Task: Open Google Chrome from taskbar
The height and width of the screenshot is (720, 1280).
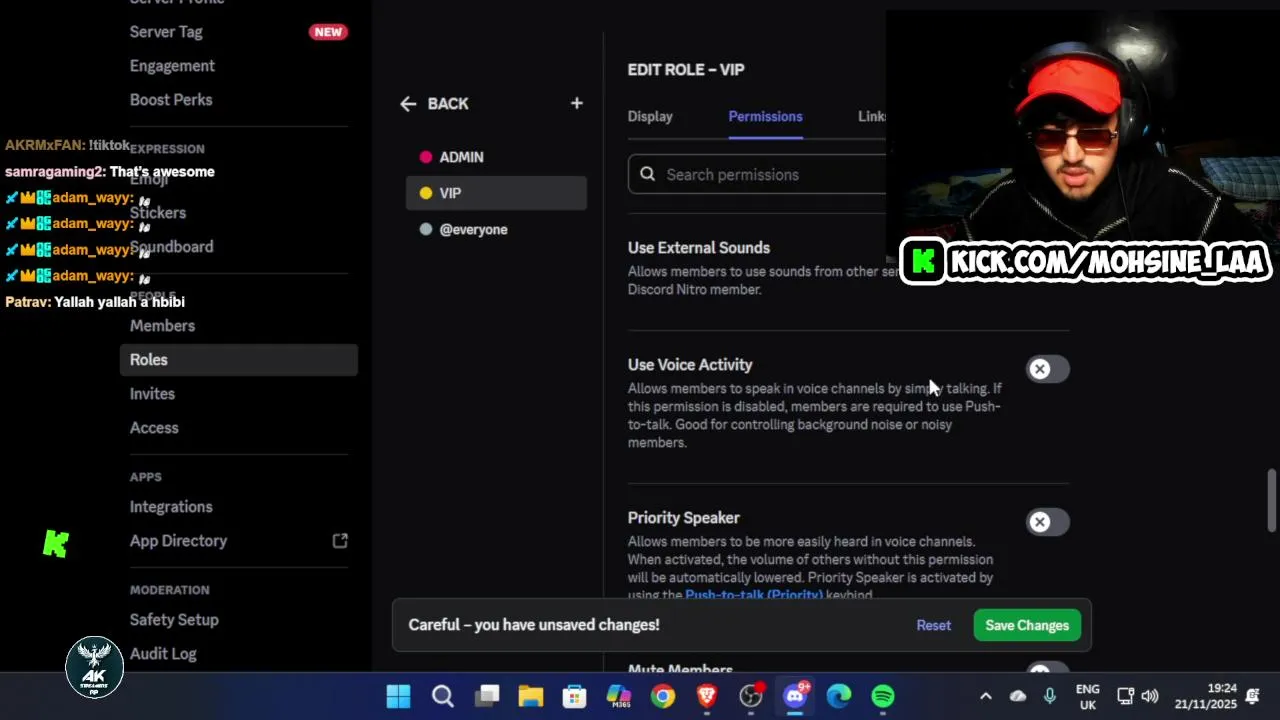Action: click(x=663, y=696)
